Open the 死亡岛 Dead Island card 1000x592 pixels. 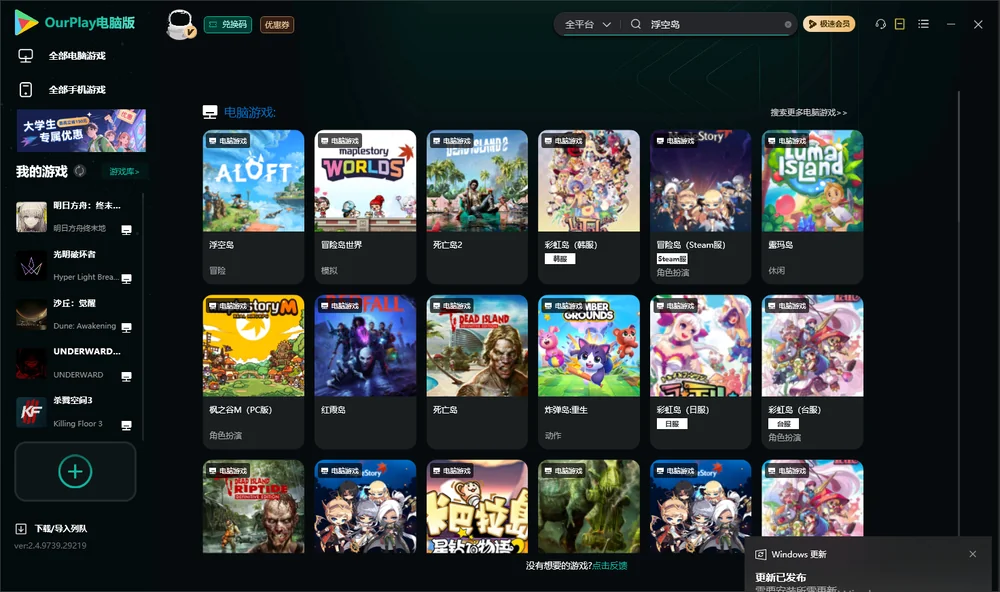pos(477,371)
